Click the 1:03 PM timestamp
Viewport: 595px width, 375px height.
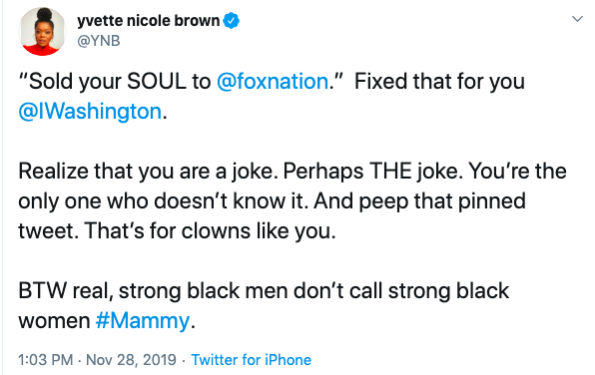(x=46, y=359)
